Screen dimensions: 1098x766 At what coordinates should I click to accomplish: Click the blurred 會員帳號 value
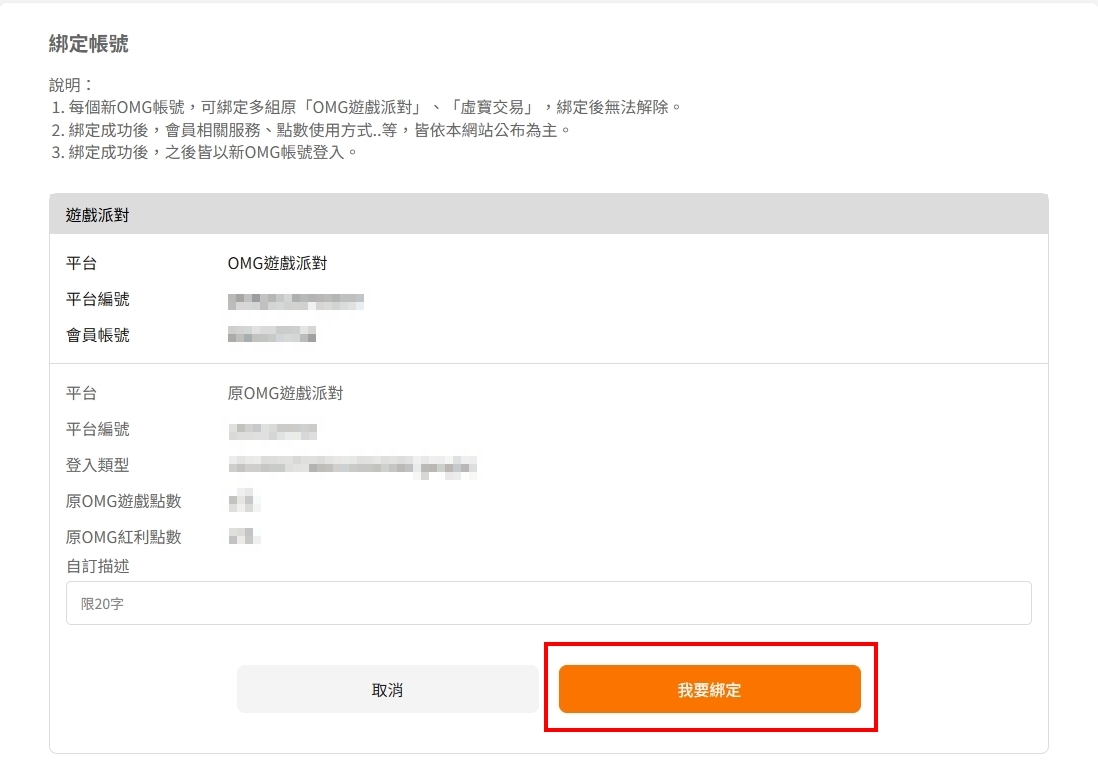(272, 335)
